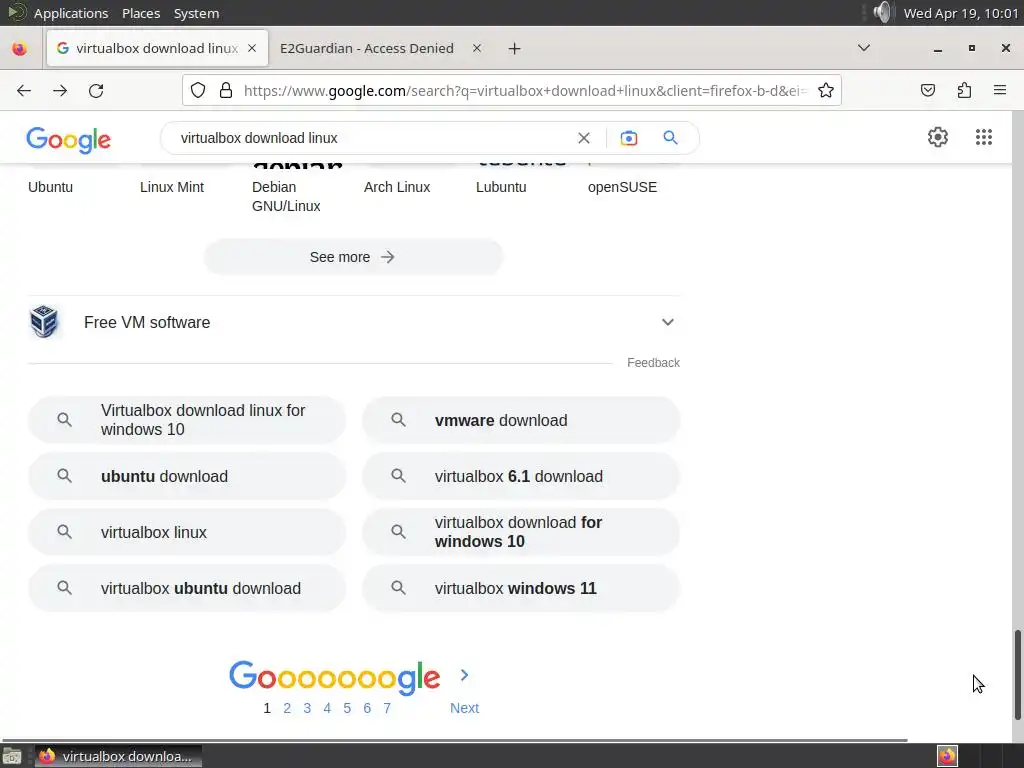Search virtualbox 6.1 download suggestion

(520, 476)
